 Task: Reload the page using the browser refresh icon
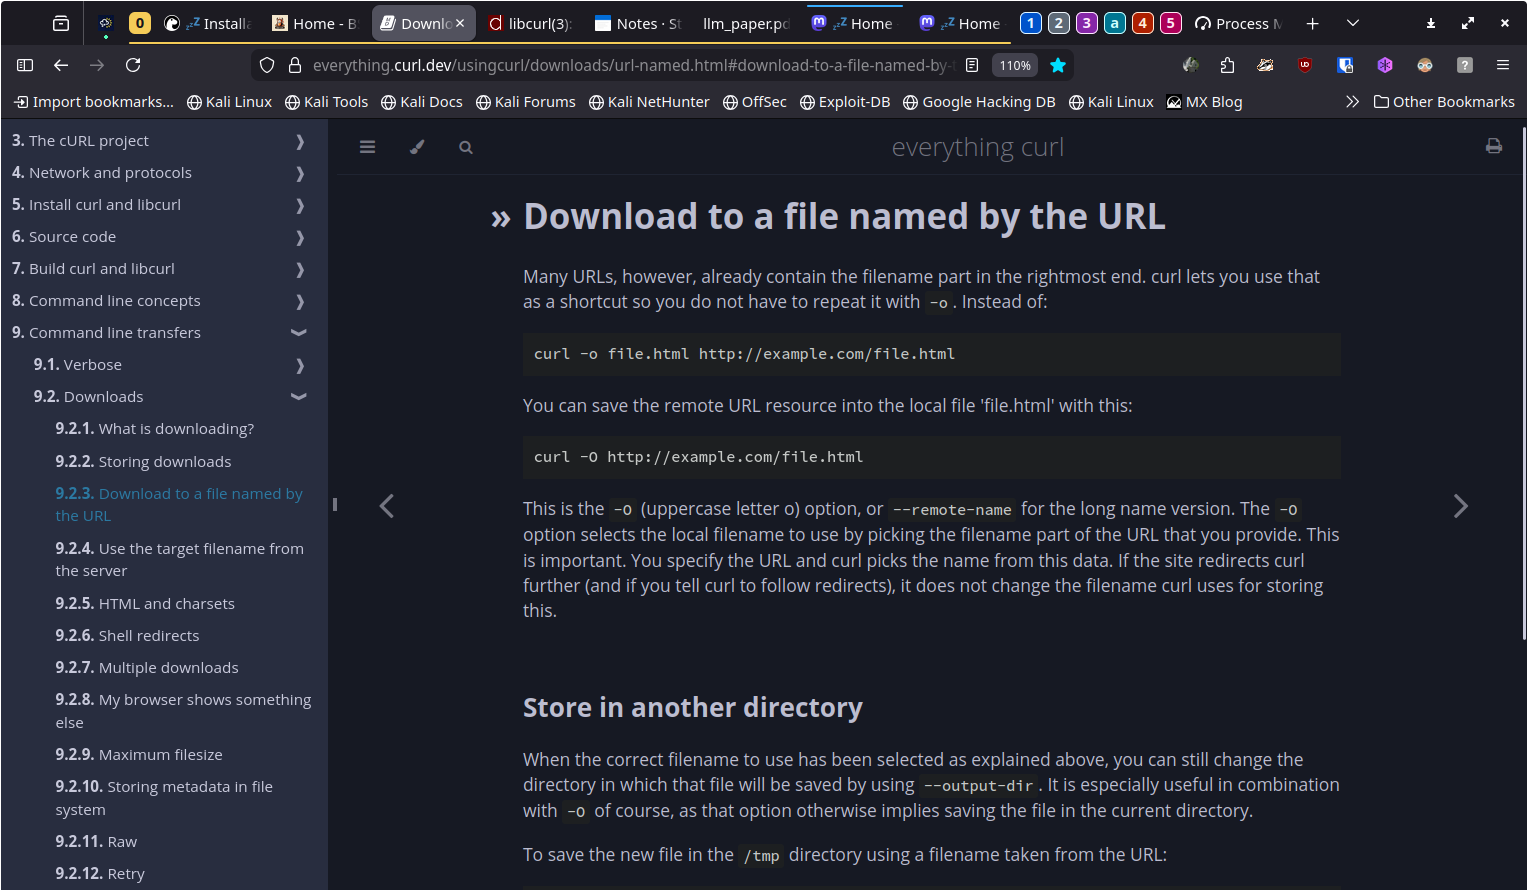[x=133, y=65]
